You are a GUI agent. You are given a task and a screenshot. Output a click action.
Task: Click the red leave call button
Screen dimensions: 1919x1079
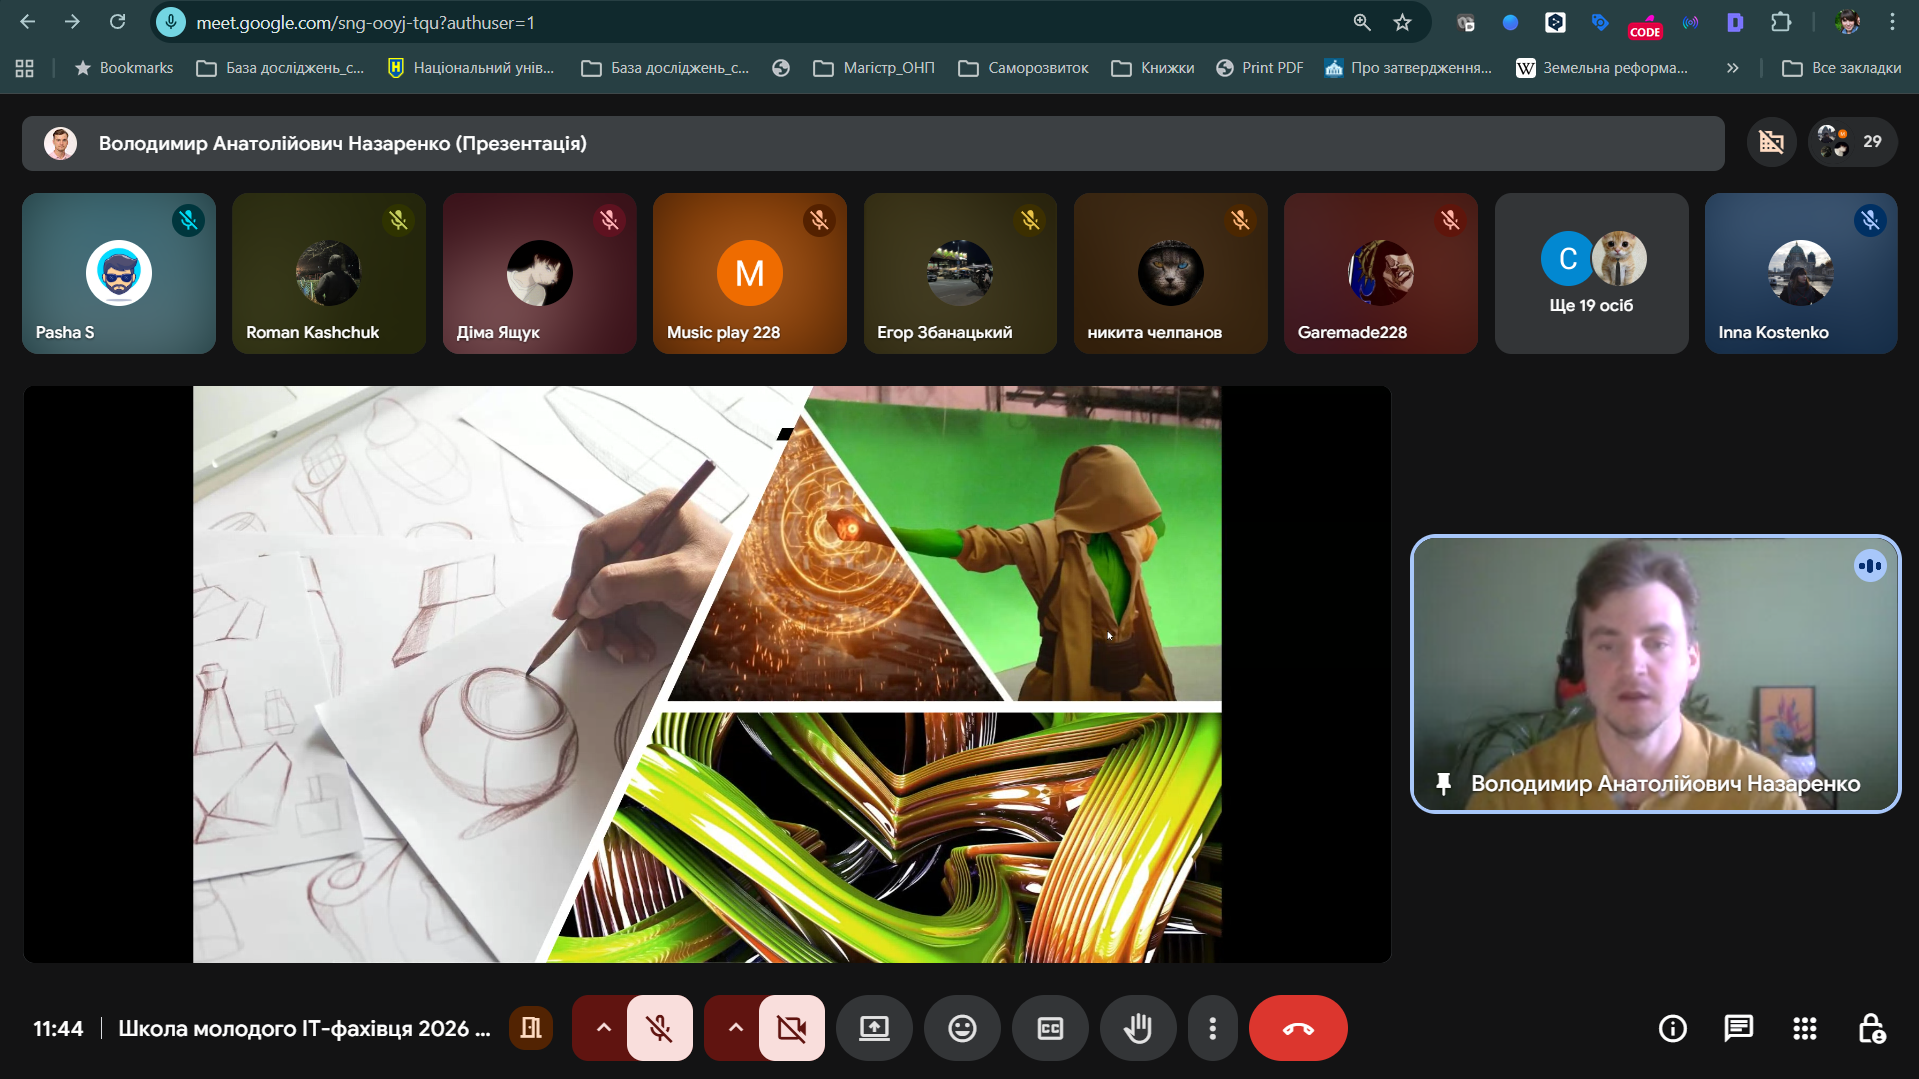[x=1297, y=1028]
